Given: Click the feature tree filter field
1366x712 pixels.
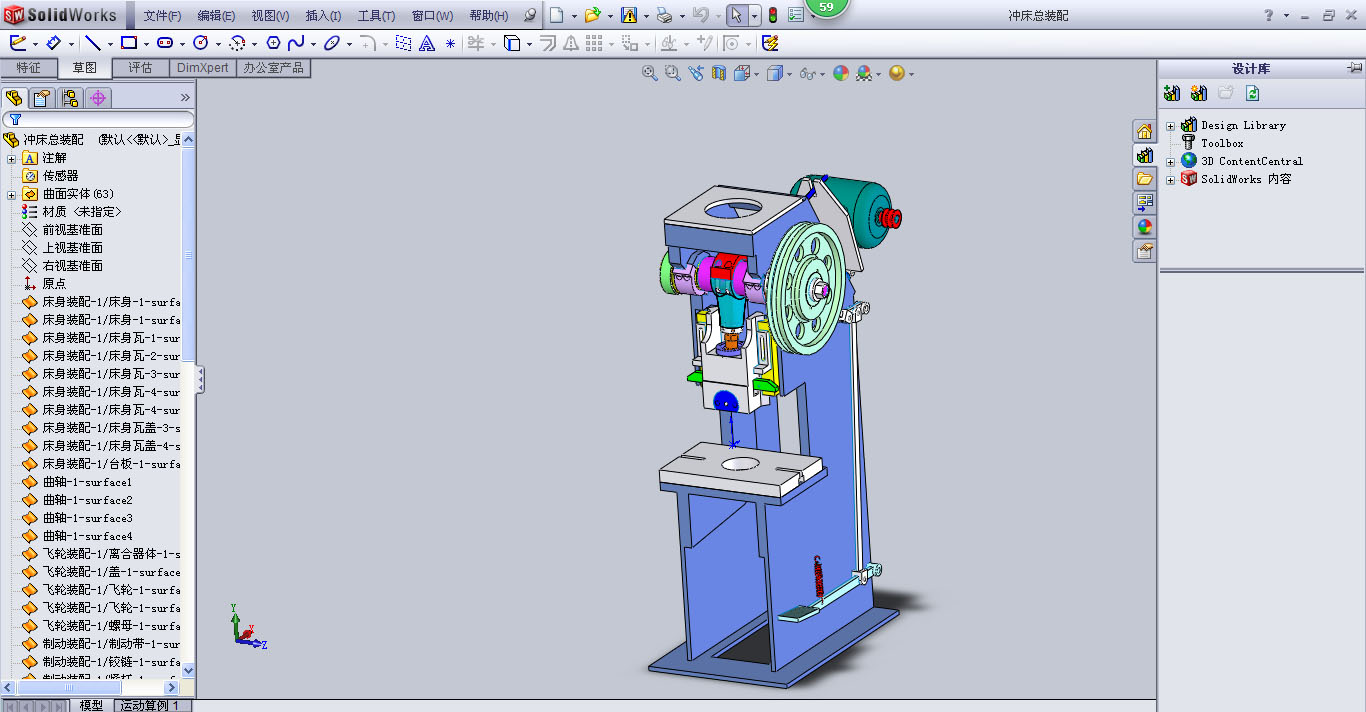Looking at the screenshot, I should (100, 119).
